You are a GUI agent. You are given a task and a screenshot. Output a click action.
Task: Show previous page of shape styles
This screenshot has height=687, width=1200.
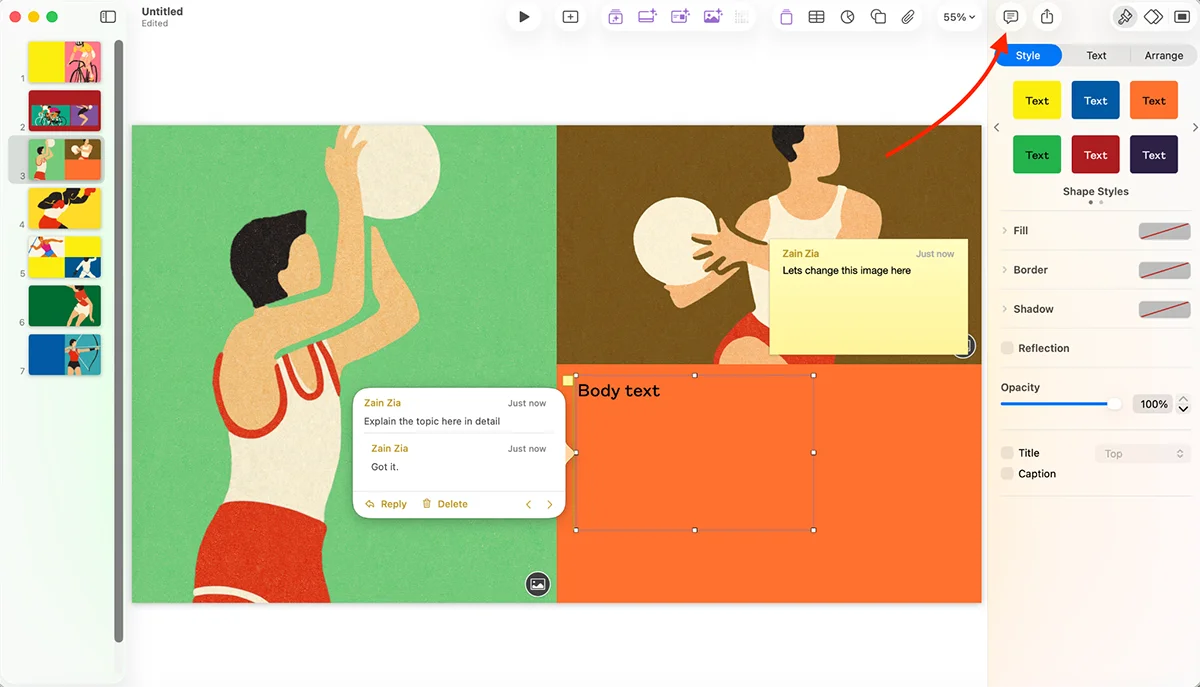(996, 128)
